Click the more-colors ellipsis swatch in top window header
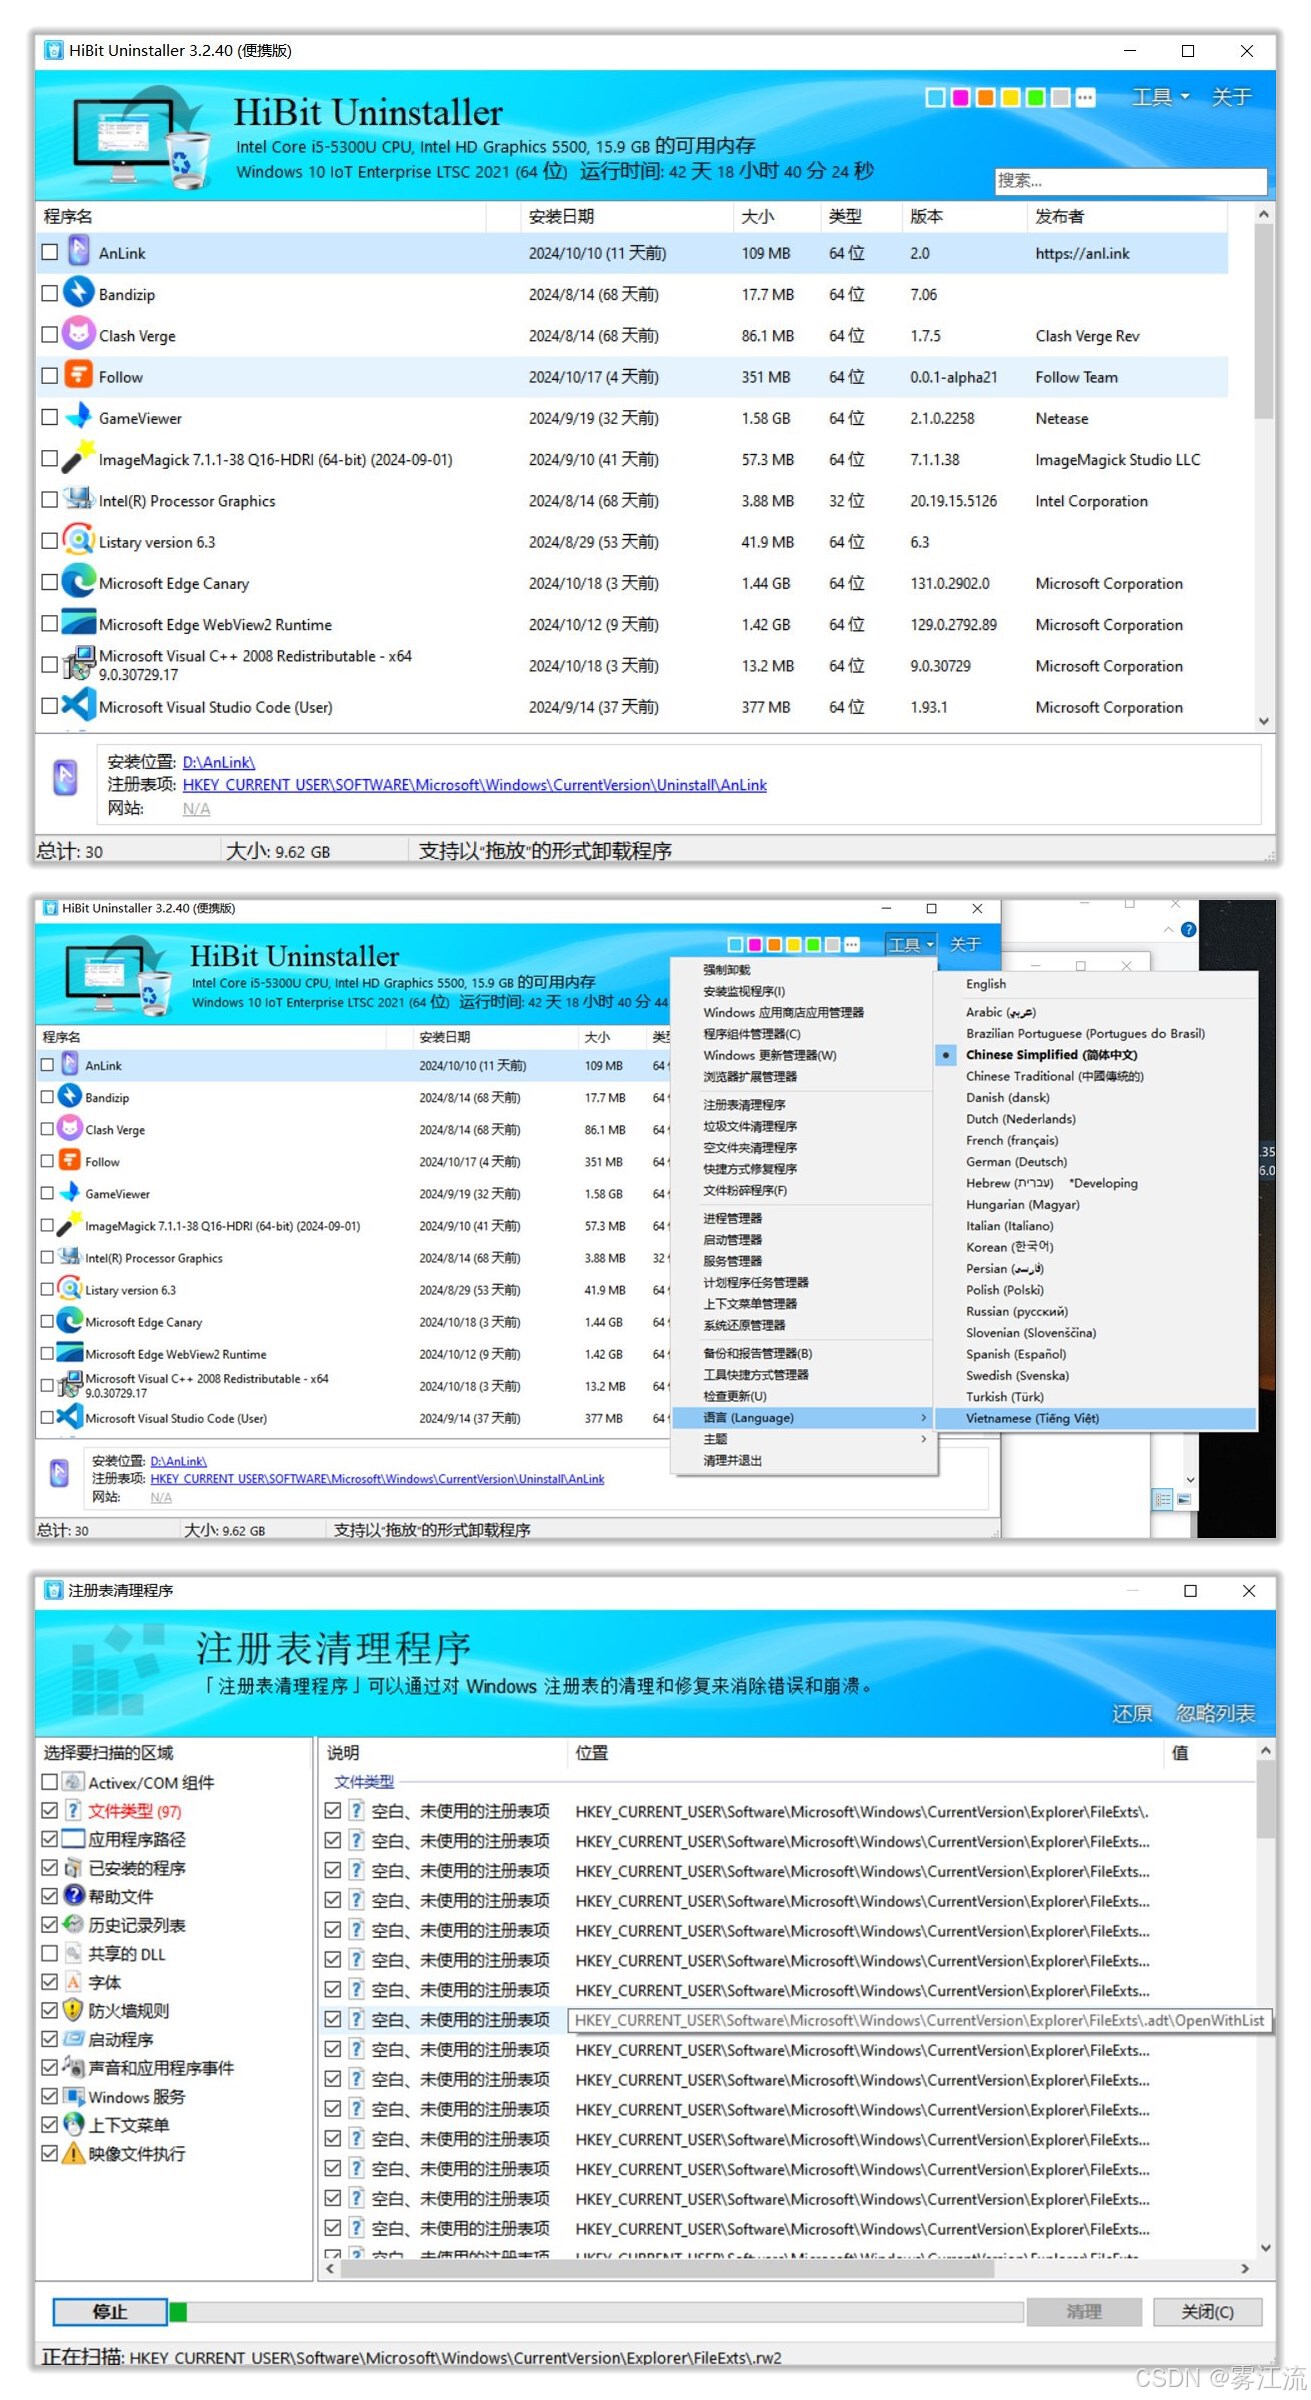 [x=1085, y=98]
